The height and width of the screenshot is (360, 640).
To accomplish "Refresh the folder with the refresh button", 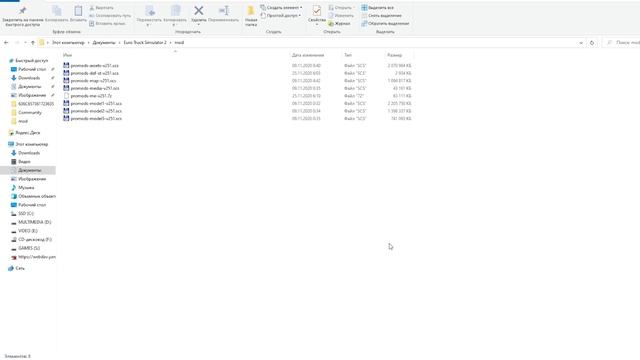I will [x=592, y=42].
